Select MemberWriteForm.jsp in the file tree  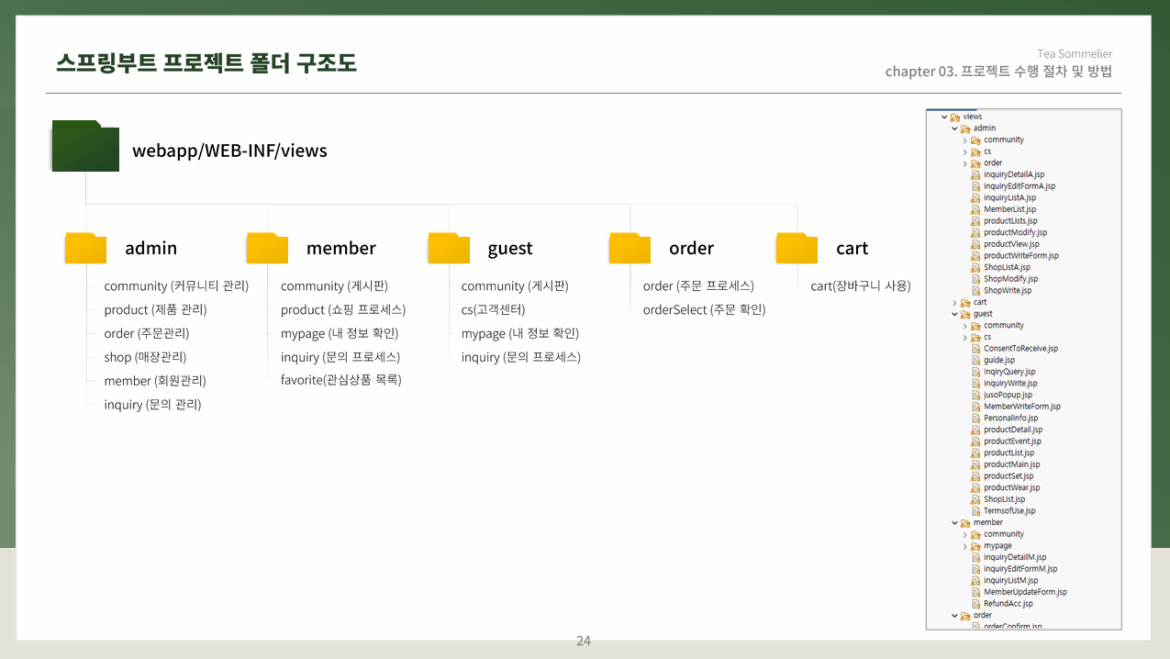1022,407
